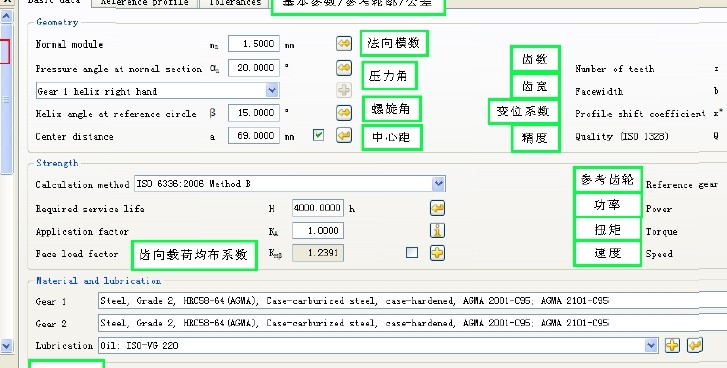This screenshot has width=727, height=368.
Task: Click the Strength group heading
Action: [x=57, y=163]
